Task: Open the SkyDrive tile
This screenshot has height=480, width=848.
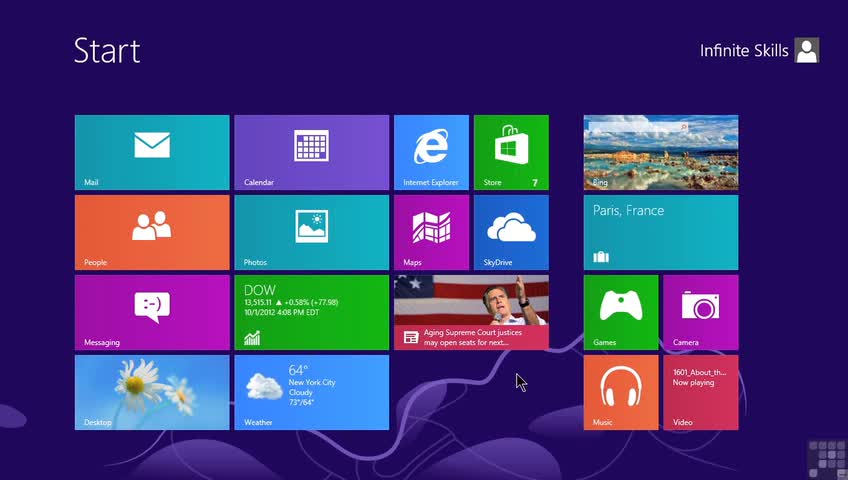Action: (511, 232)
